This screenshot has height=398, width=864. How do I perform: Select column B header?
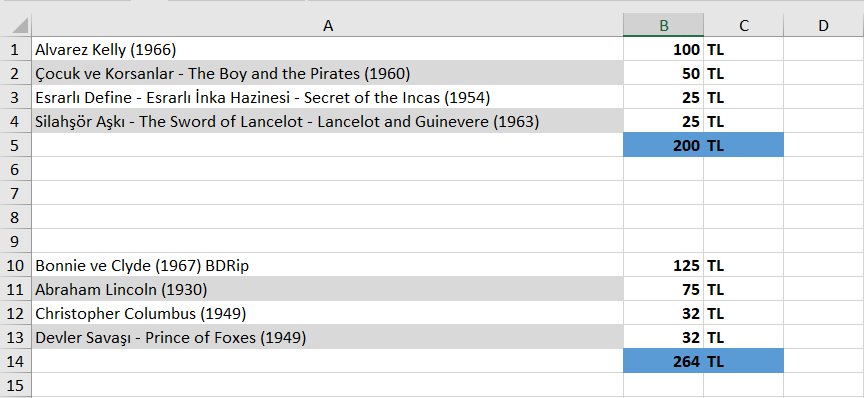pyautogui.click(x=663, y=25)
